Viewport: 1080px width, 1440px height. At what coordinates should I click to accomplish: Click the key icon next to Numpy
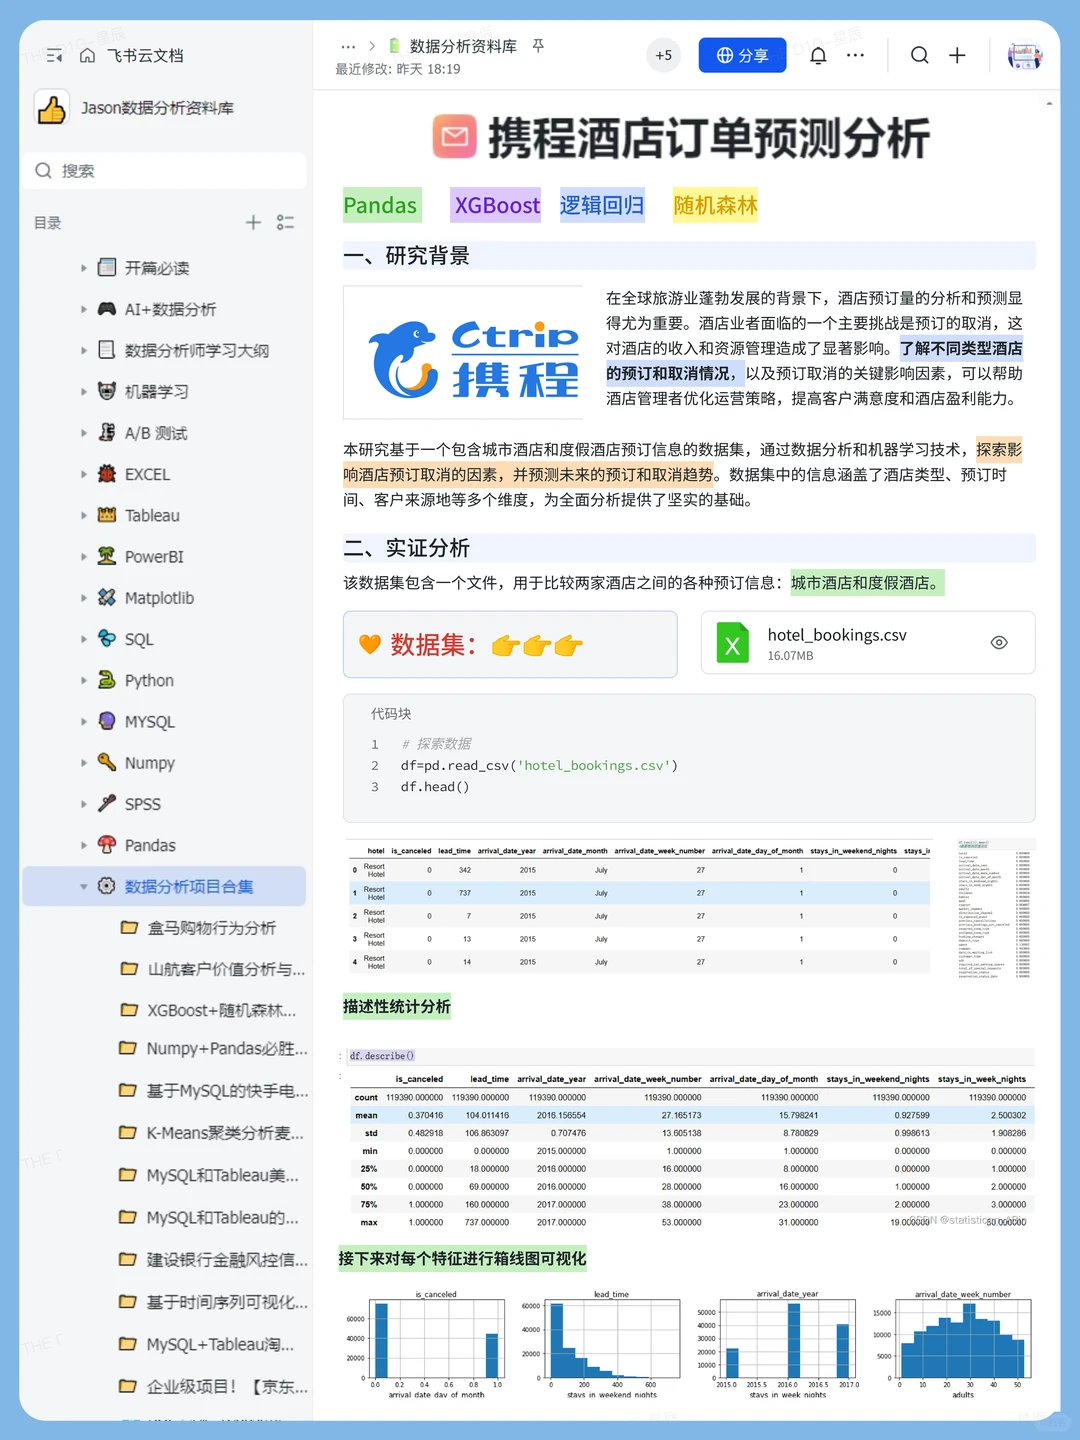click(x=107, y=762)
